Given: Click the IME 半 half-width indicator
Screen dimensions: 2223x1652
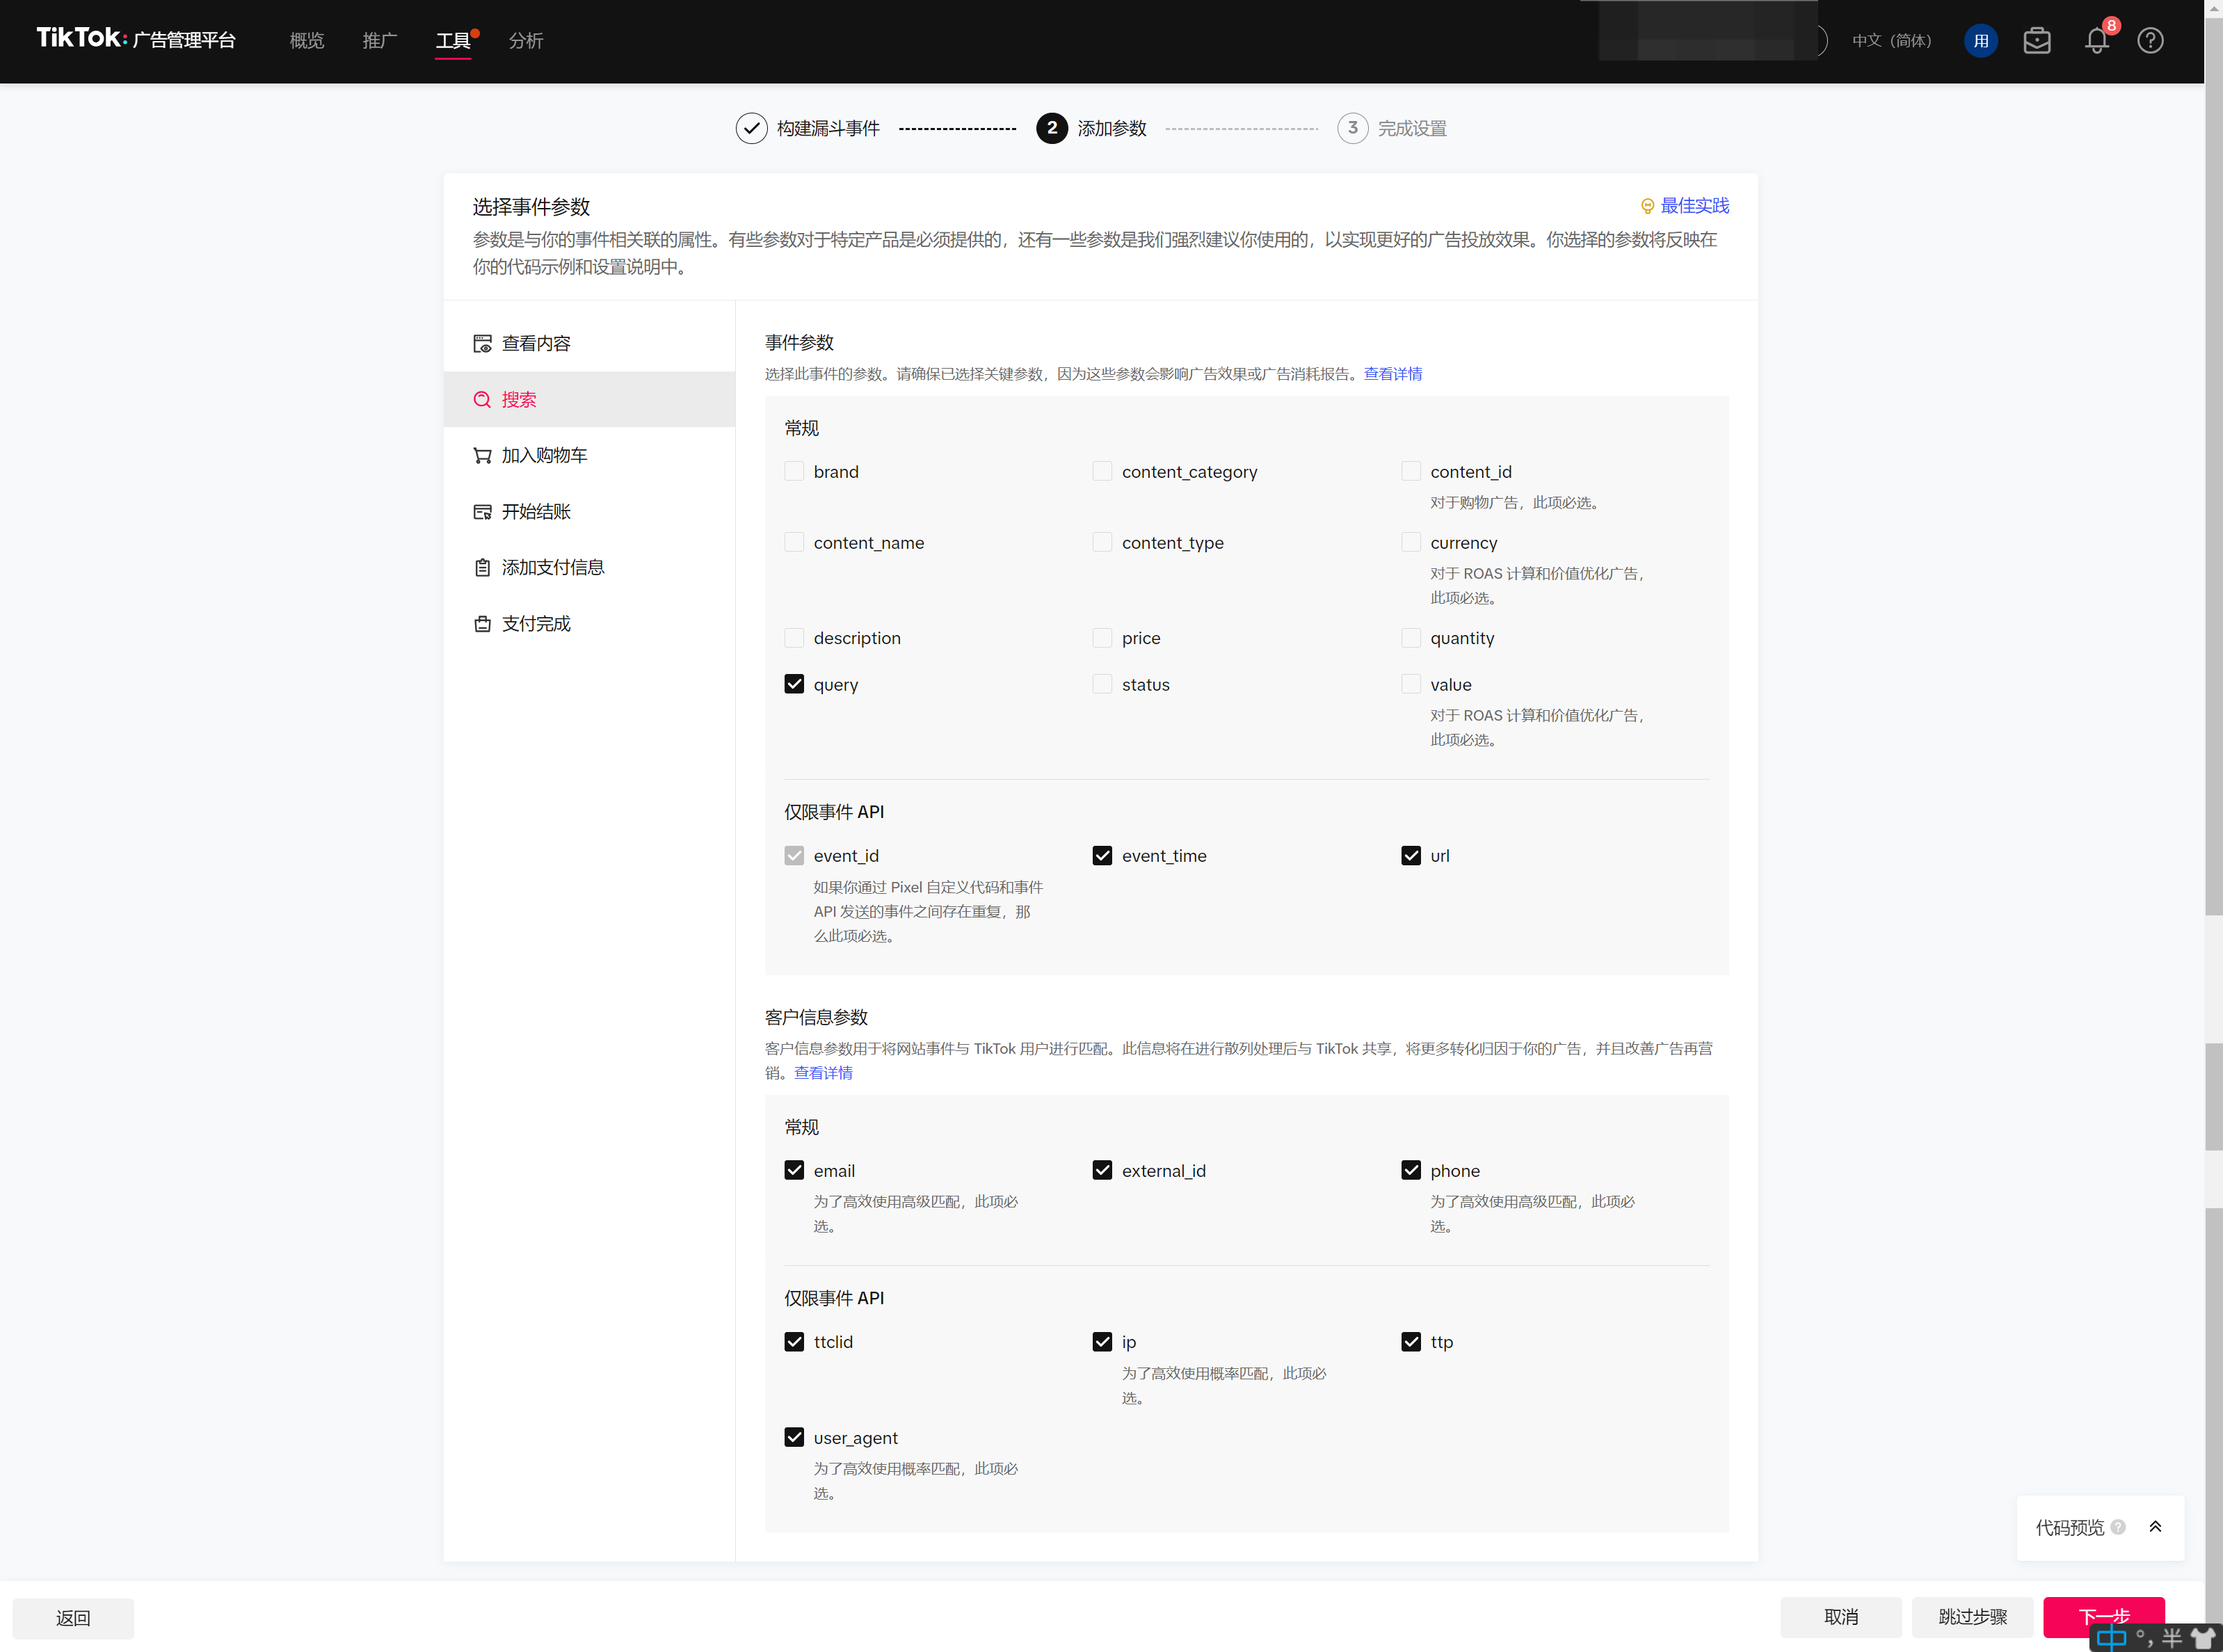Looking at the screenshot, I should click(2172, 1638).
